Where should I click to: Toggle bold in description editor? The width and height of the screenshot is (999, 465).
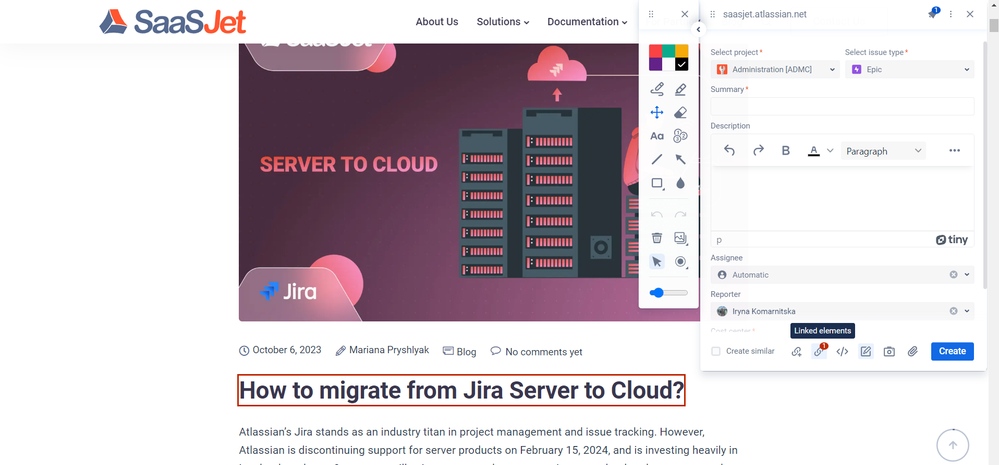(x=786, y=151)
